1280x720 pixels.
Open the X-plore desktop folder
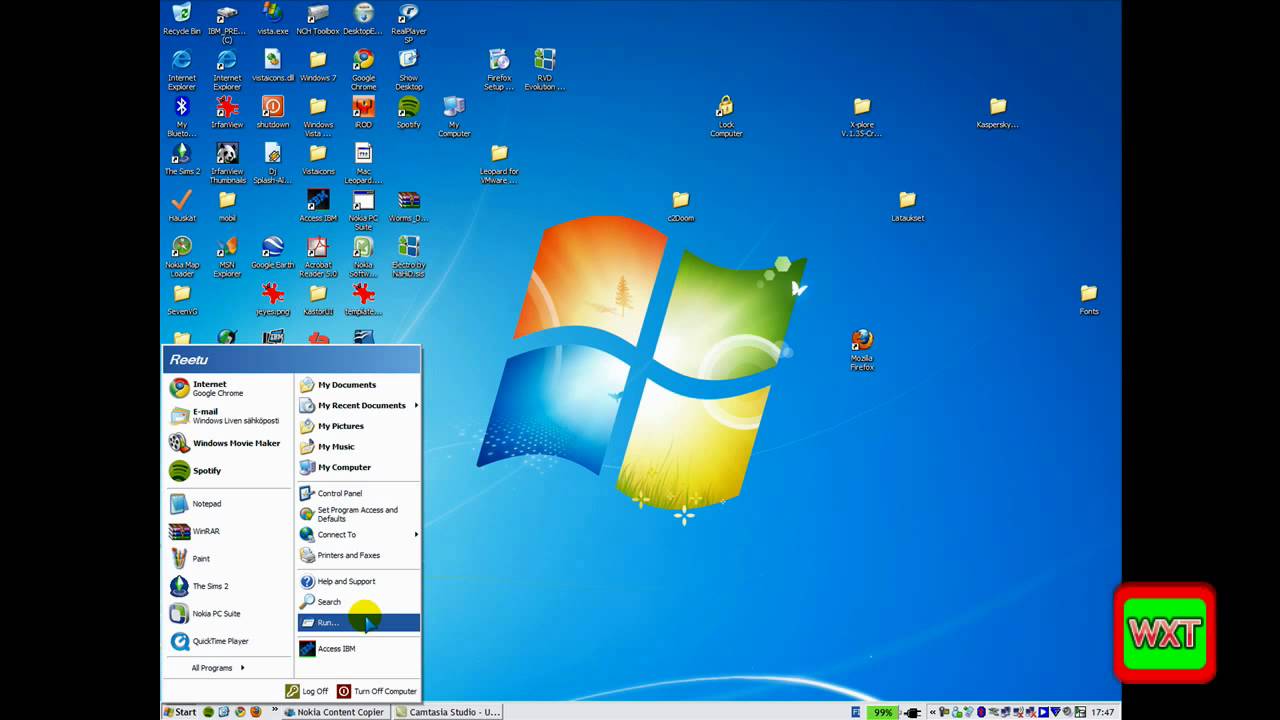[x=862, y=116]
